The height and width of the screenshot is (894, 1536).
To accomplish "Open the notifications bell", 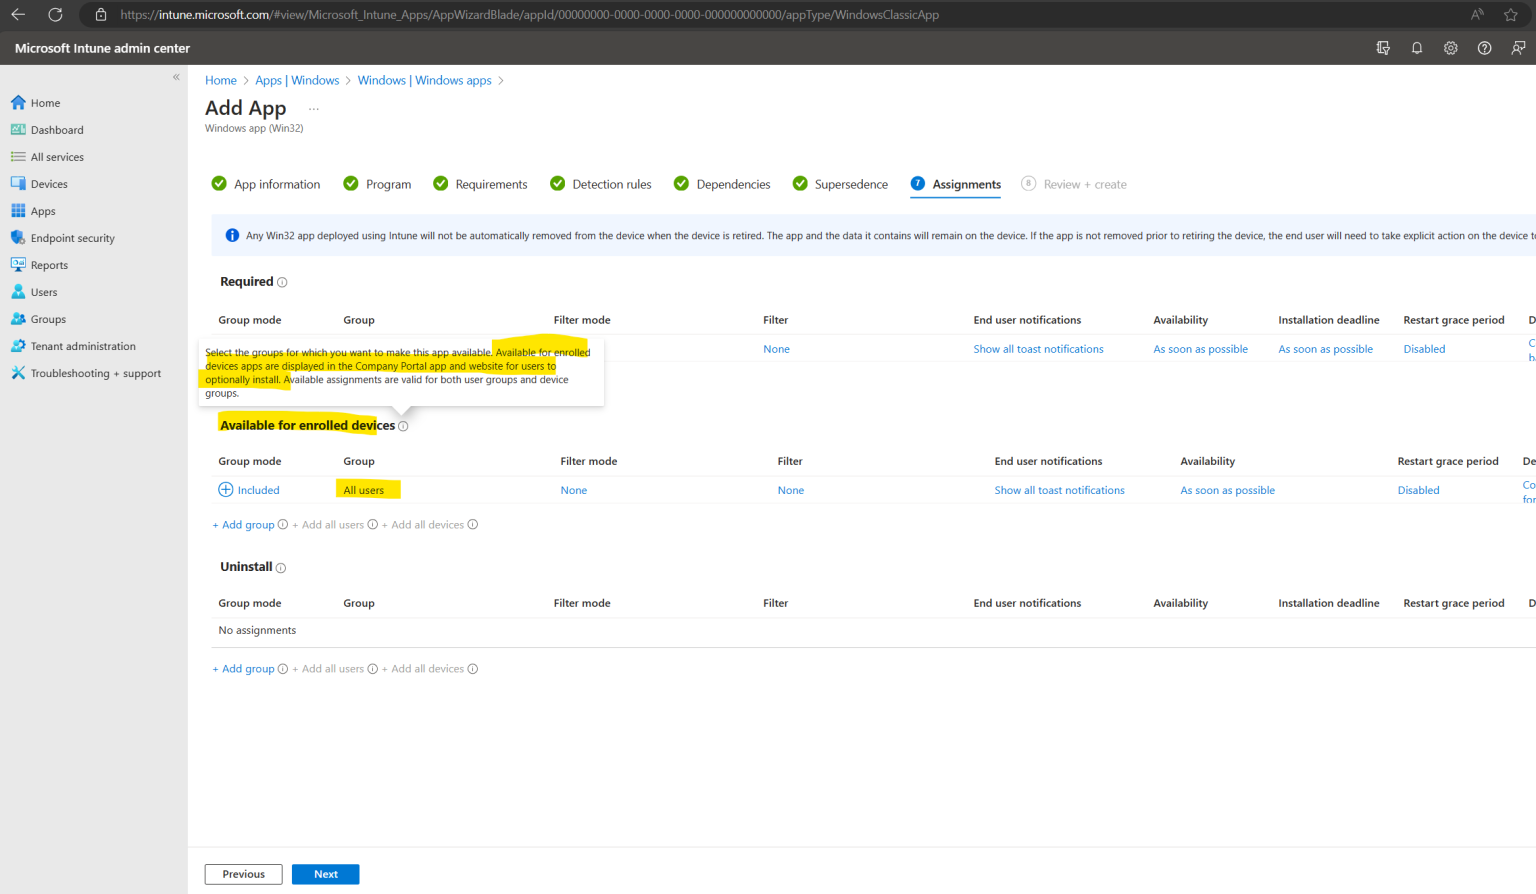I will click(1417, 47).
